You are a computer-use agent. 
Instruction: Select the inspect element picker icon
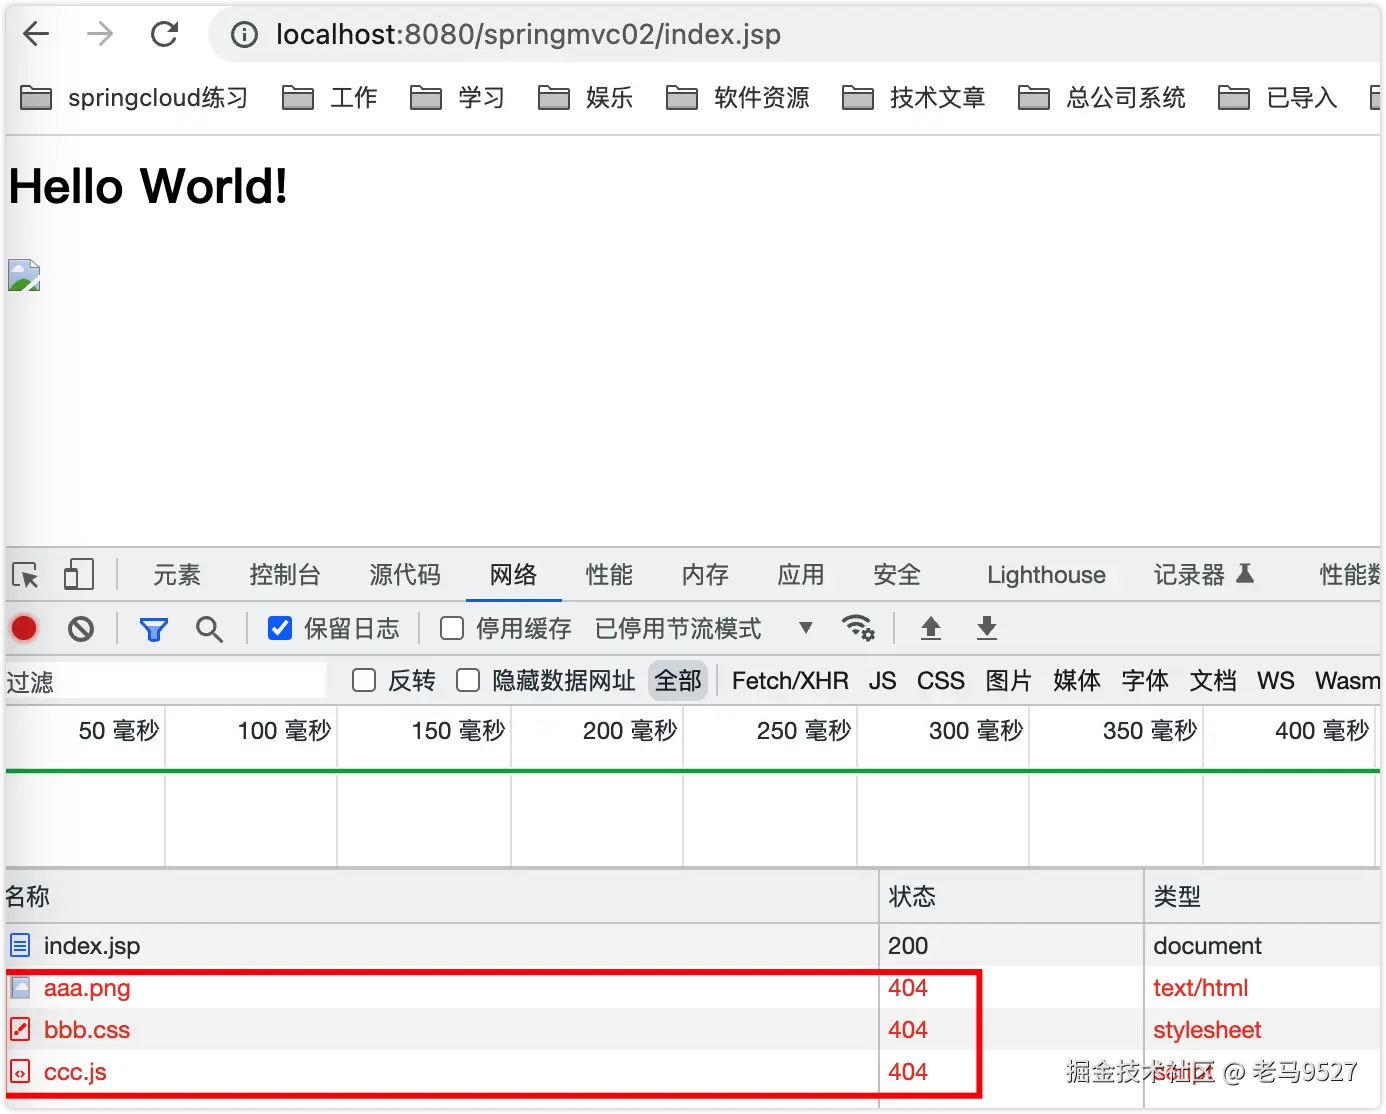(25, 575)
